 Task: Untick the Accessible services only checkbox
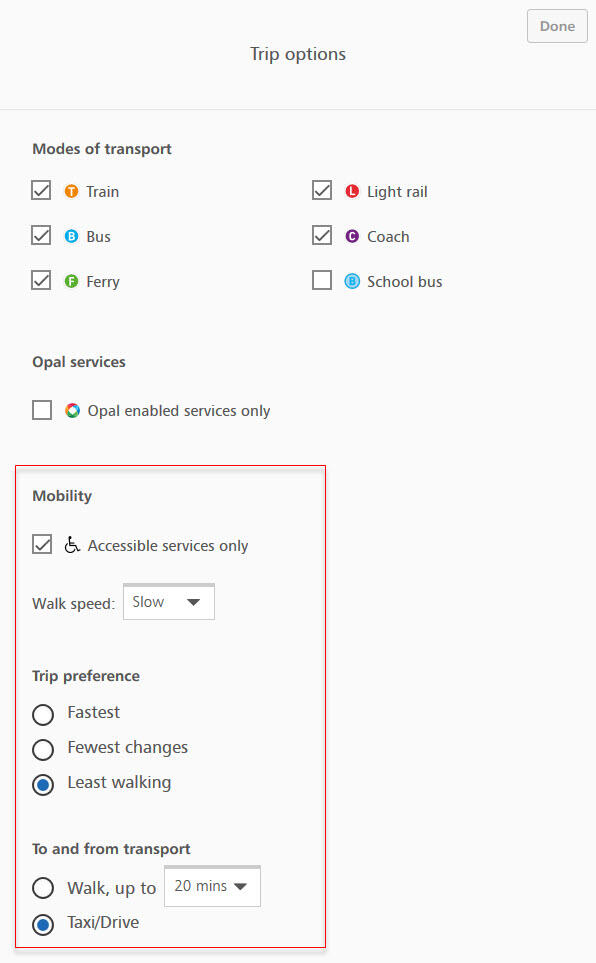pyautogui.click(x=42, y=544)
